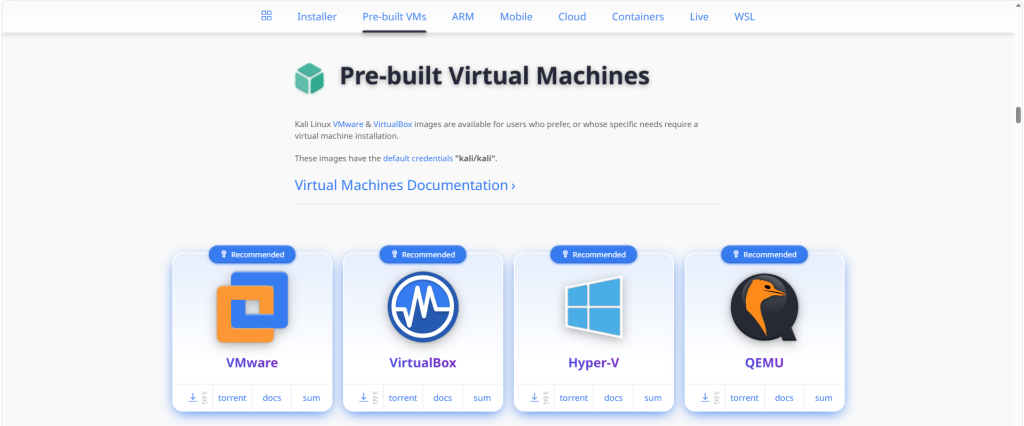Open the default credentials link

(x=417, y=158)
